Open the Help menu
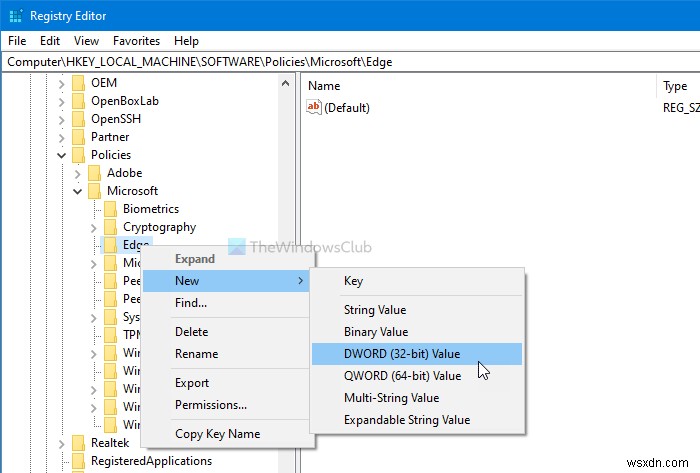Image resolution: width=700 pixels, height=473 pixels. click(186, 41)
